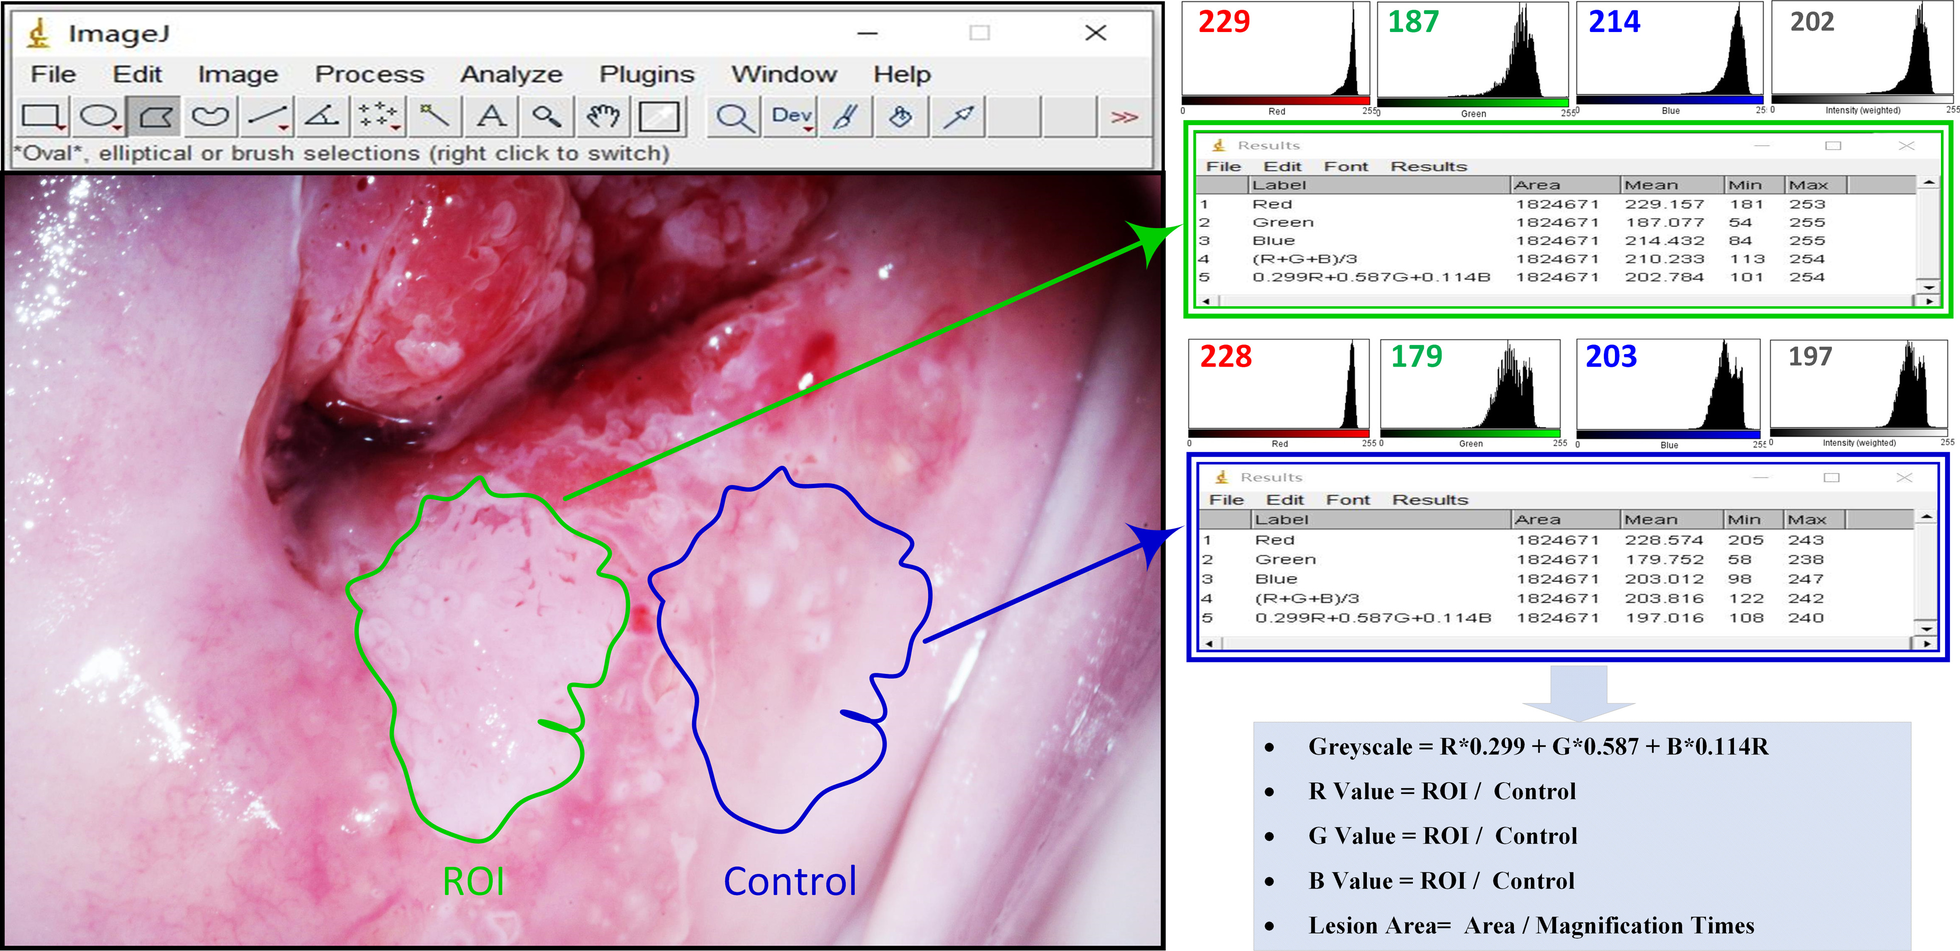Select the Wand tracing tool

pyautogui.click(x=434, y=117)
